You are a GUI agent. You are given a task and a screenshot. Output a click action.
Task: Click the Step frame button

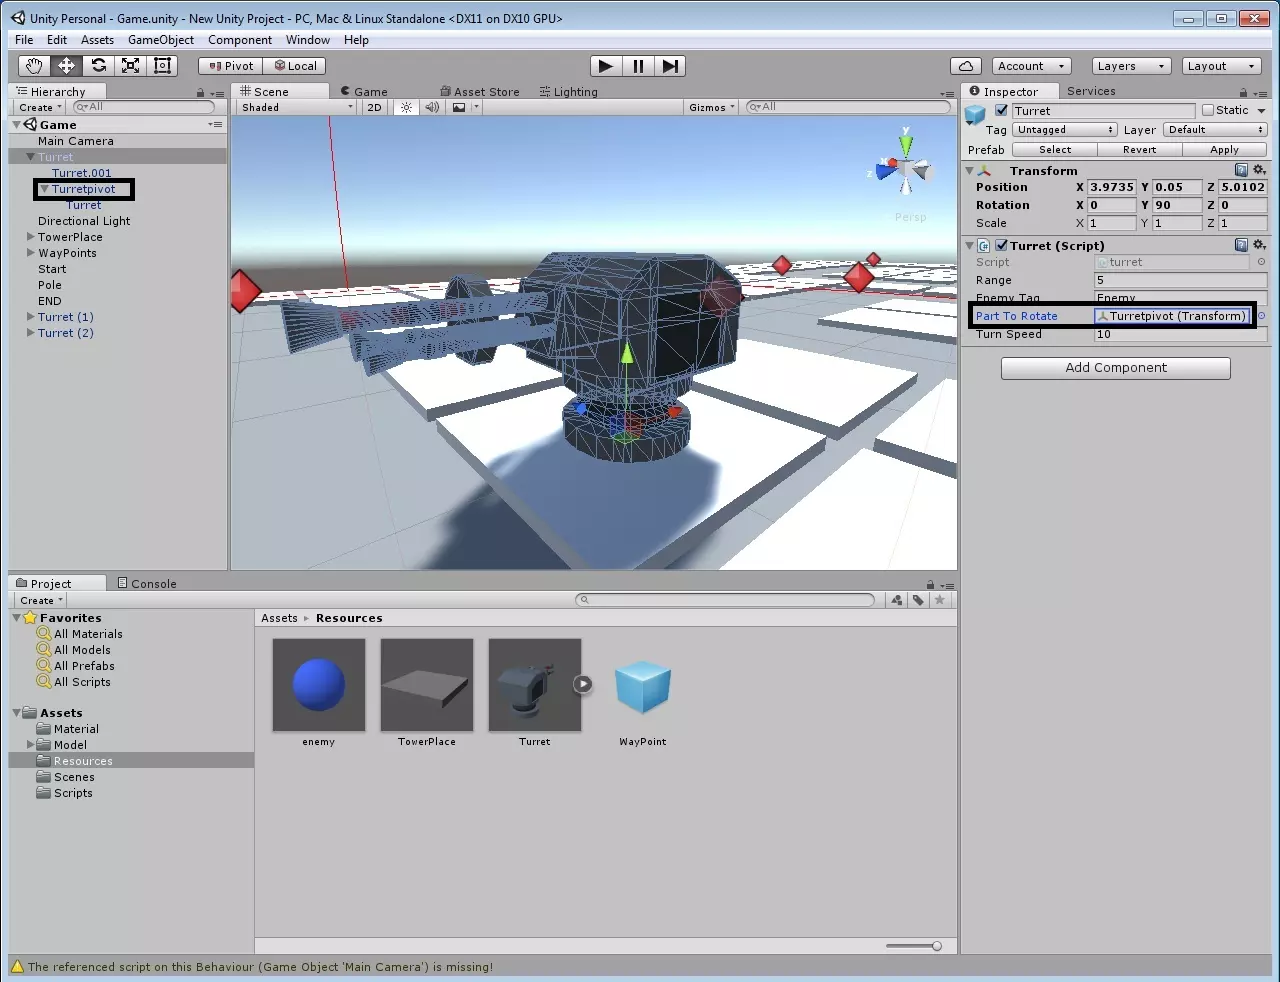[x=671, y=66]
